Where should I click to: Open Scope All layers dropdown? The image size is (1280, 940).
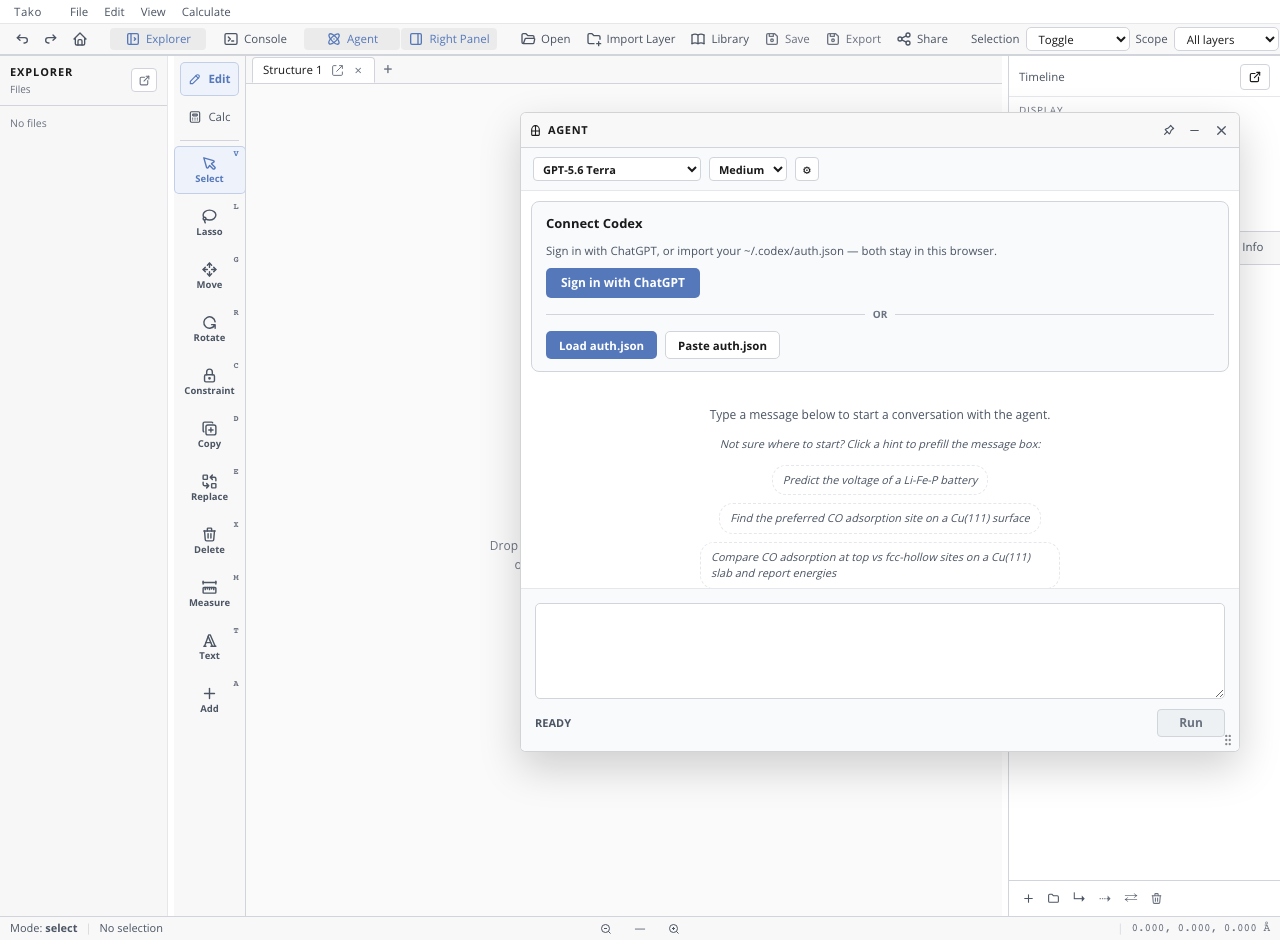click(x=1226, y=39)
